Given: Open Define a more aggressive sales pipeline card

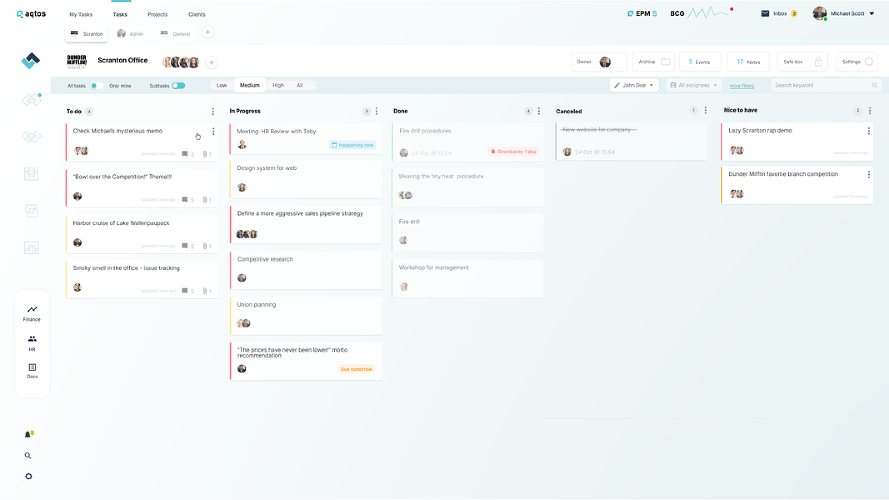Looking at the screenshot, I should 306,224.
